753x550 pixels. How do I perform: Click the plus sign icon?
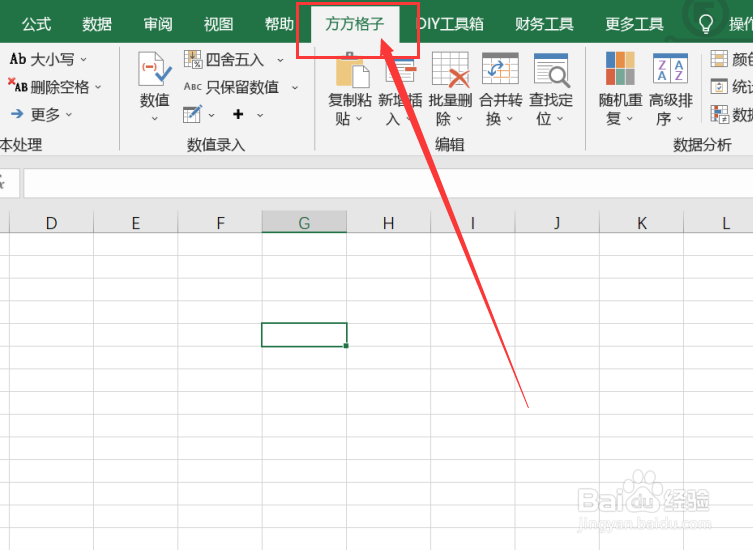(x=238, y=114)
